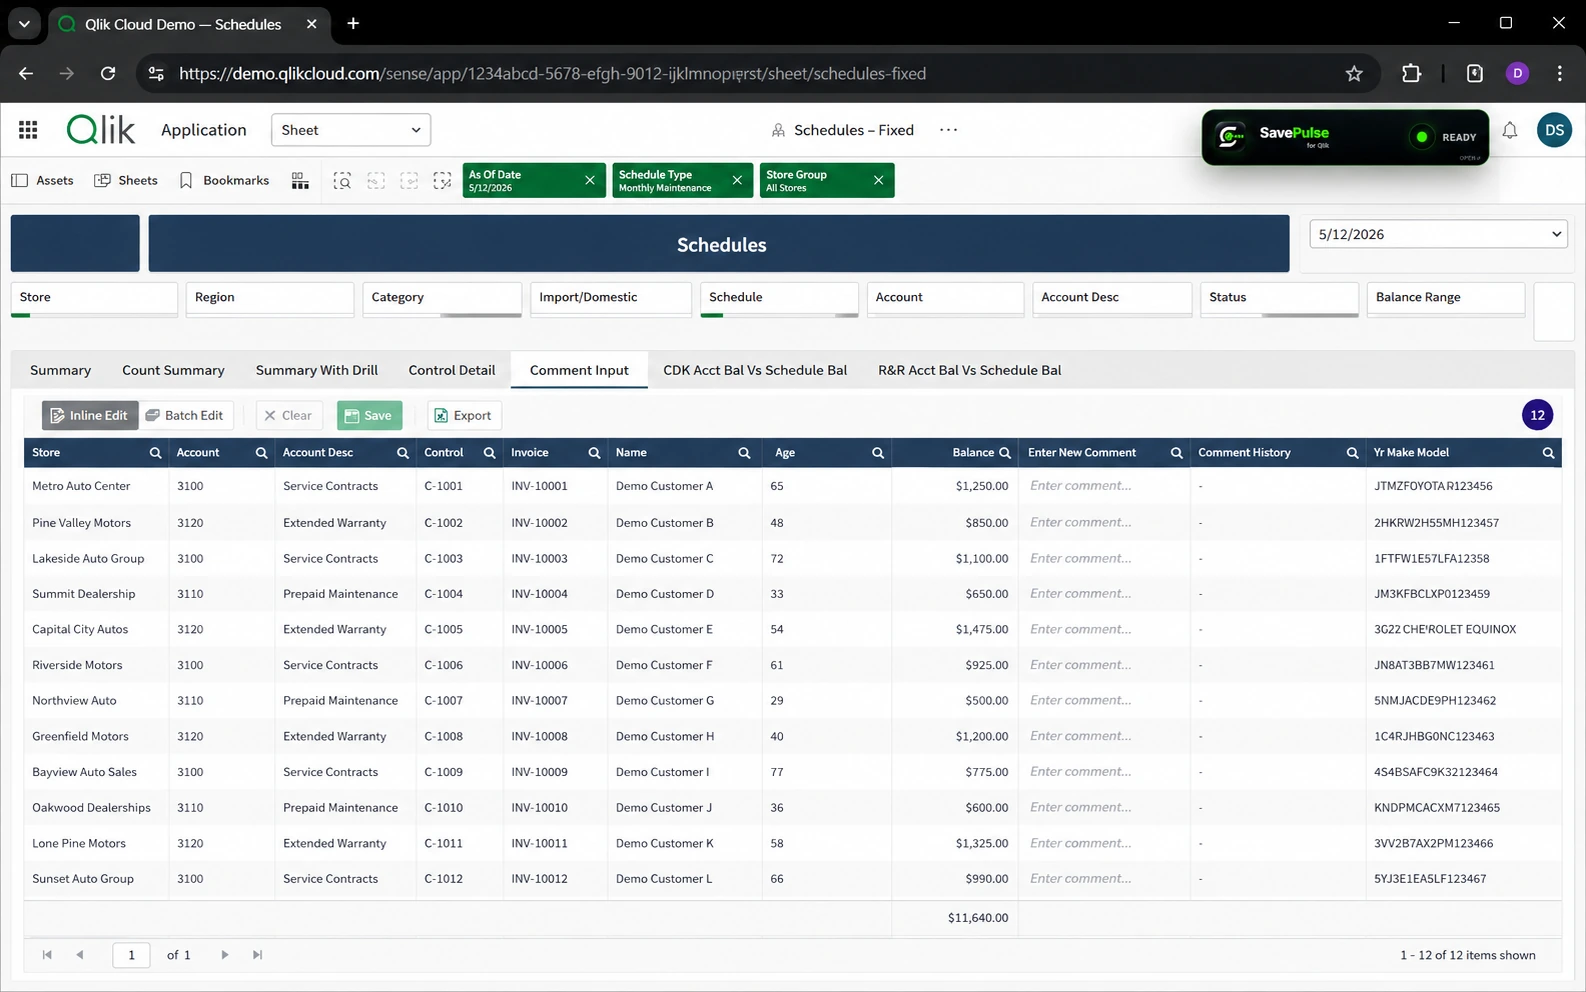The image size is (1586, 992).
Task: Click the comment field for Metro Auto Center
Action: pos(1104,486)
